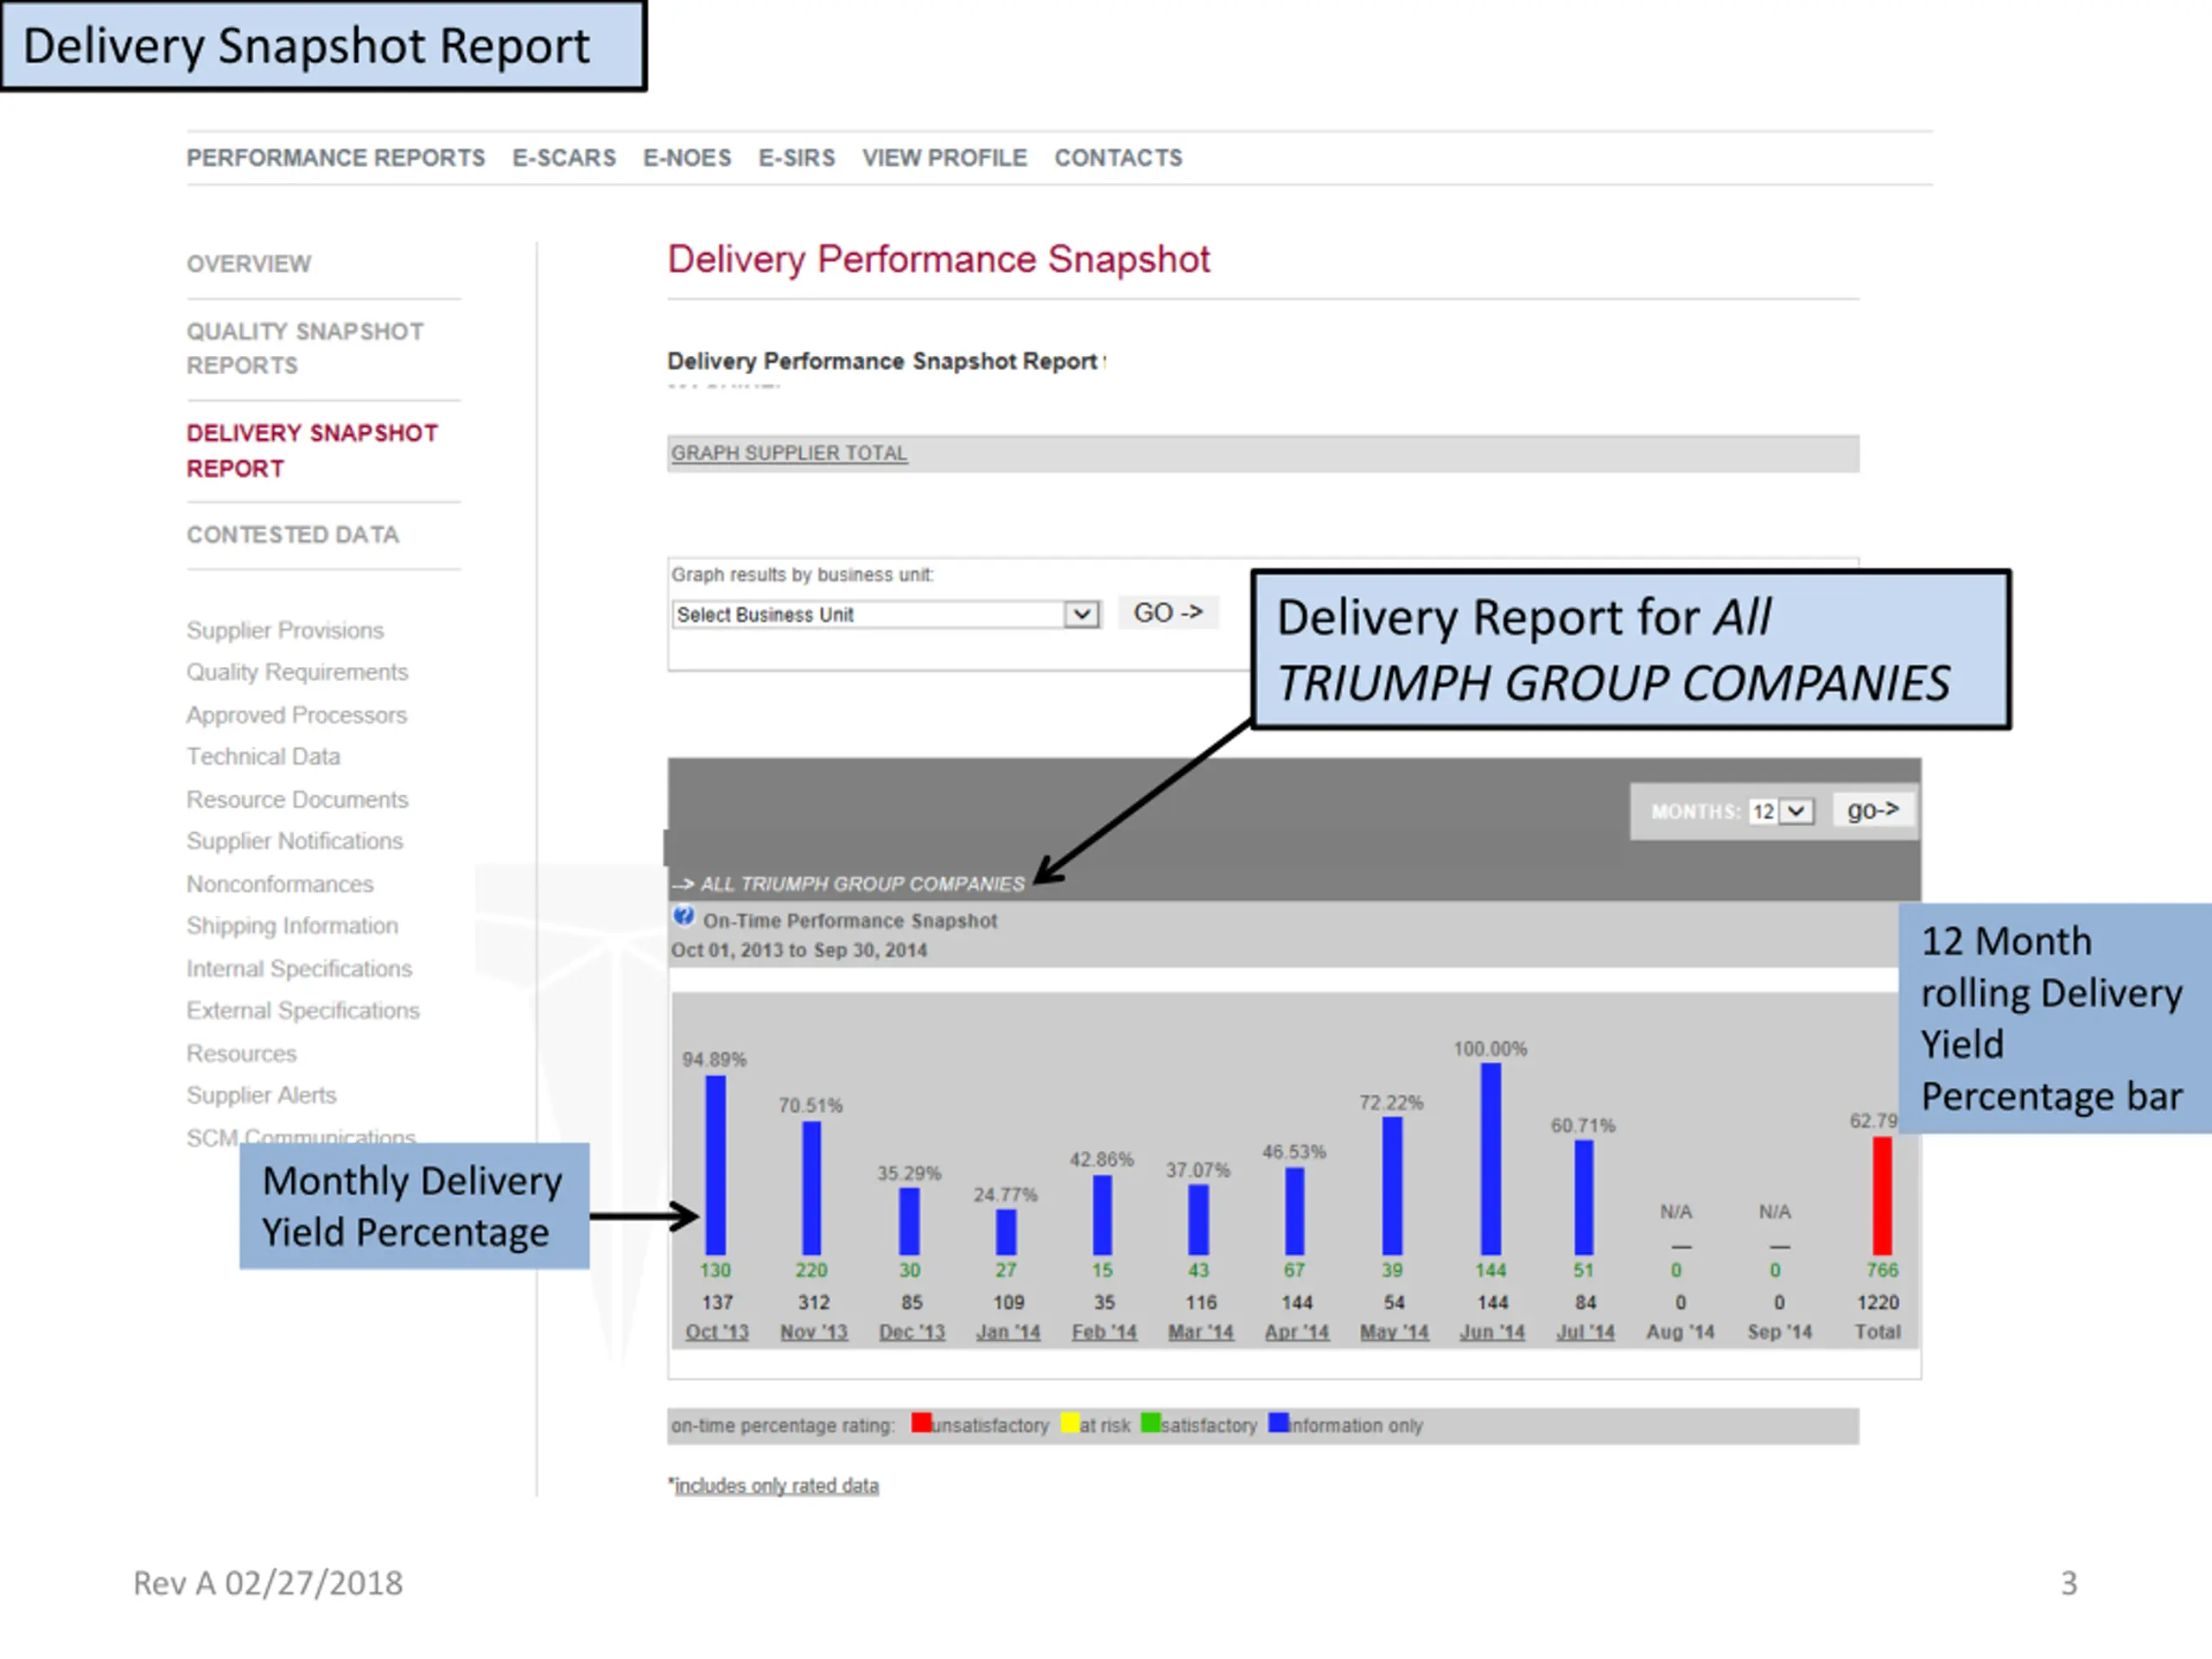Open the Contacts navigation item
The width and height of the screenshot is (2212, 1659).
pos(1118,158)
